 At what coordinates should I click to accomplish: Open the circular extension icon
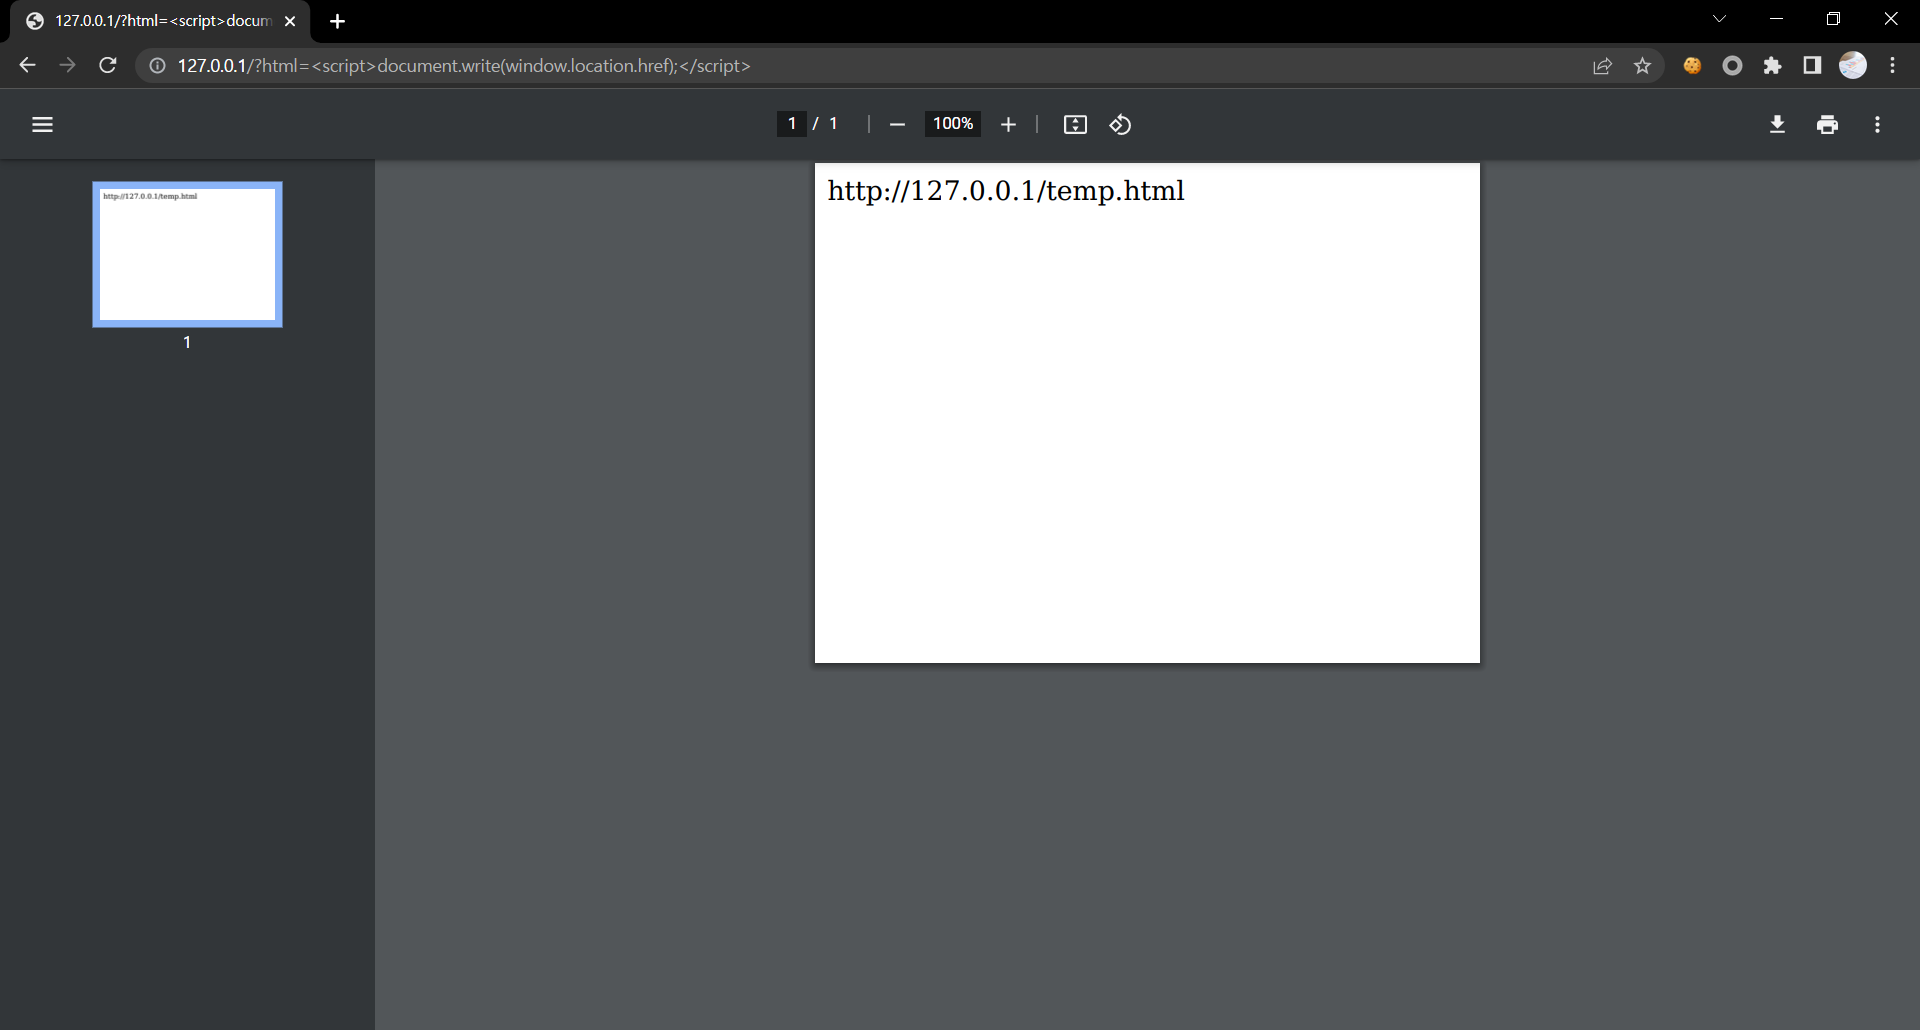coord(1732,65)
